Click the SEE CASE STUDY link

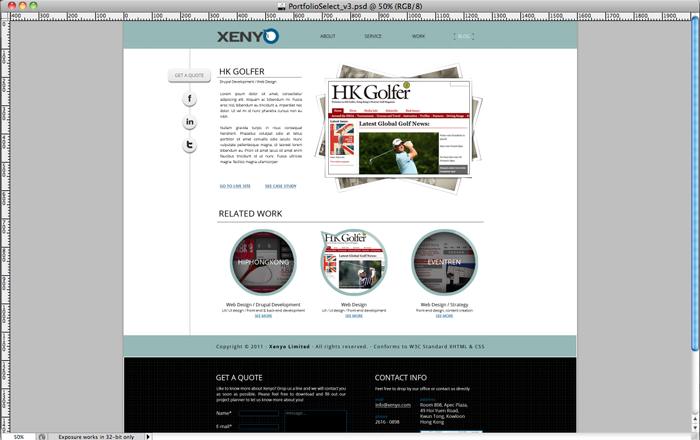tap(280, 186)
